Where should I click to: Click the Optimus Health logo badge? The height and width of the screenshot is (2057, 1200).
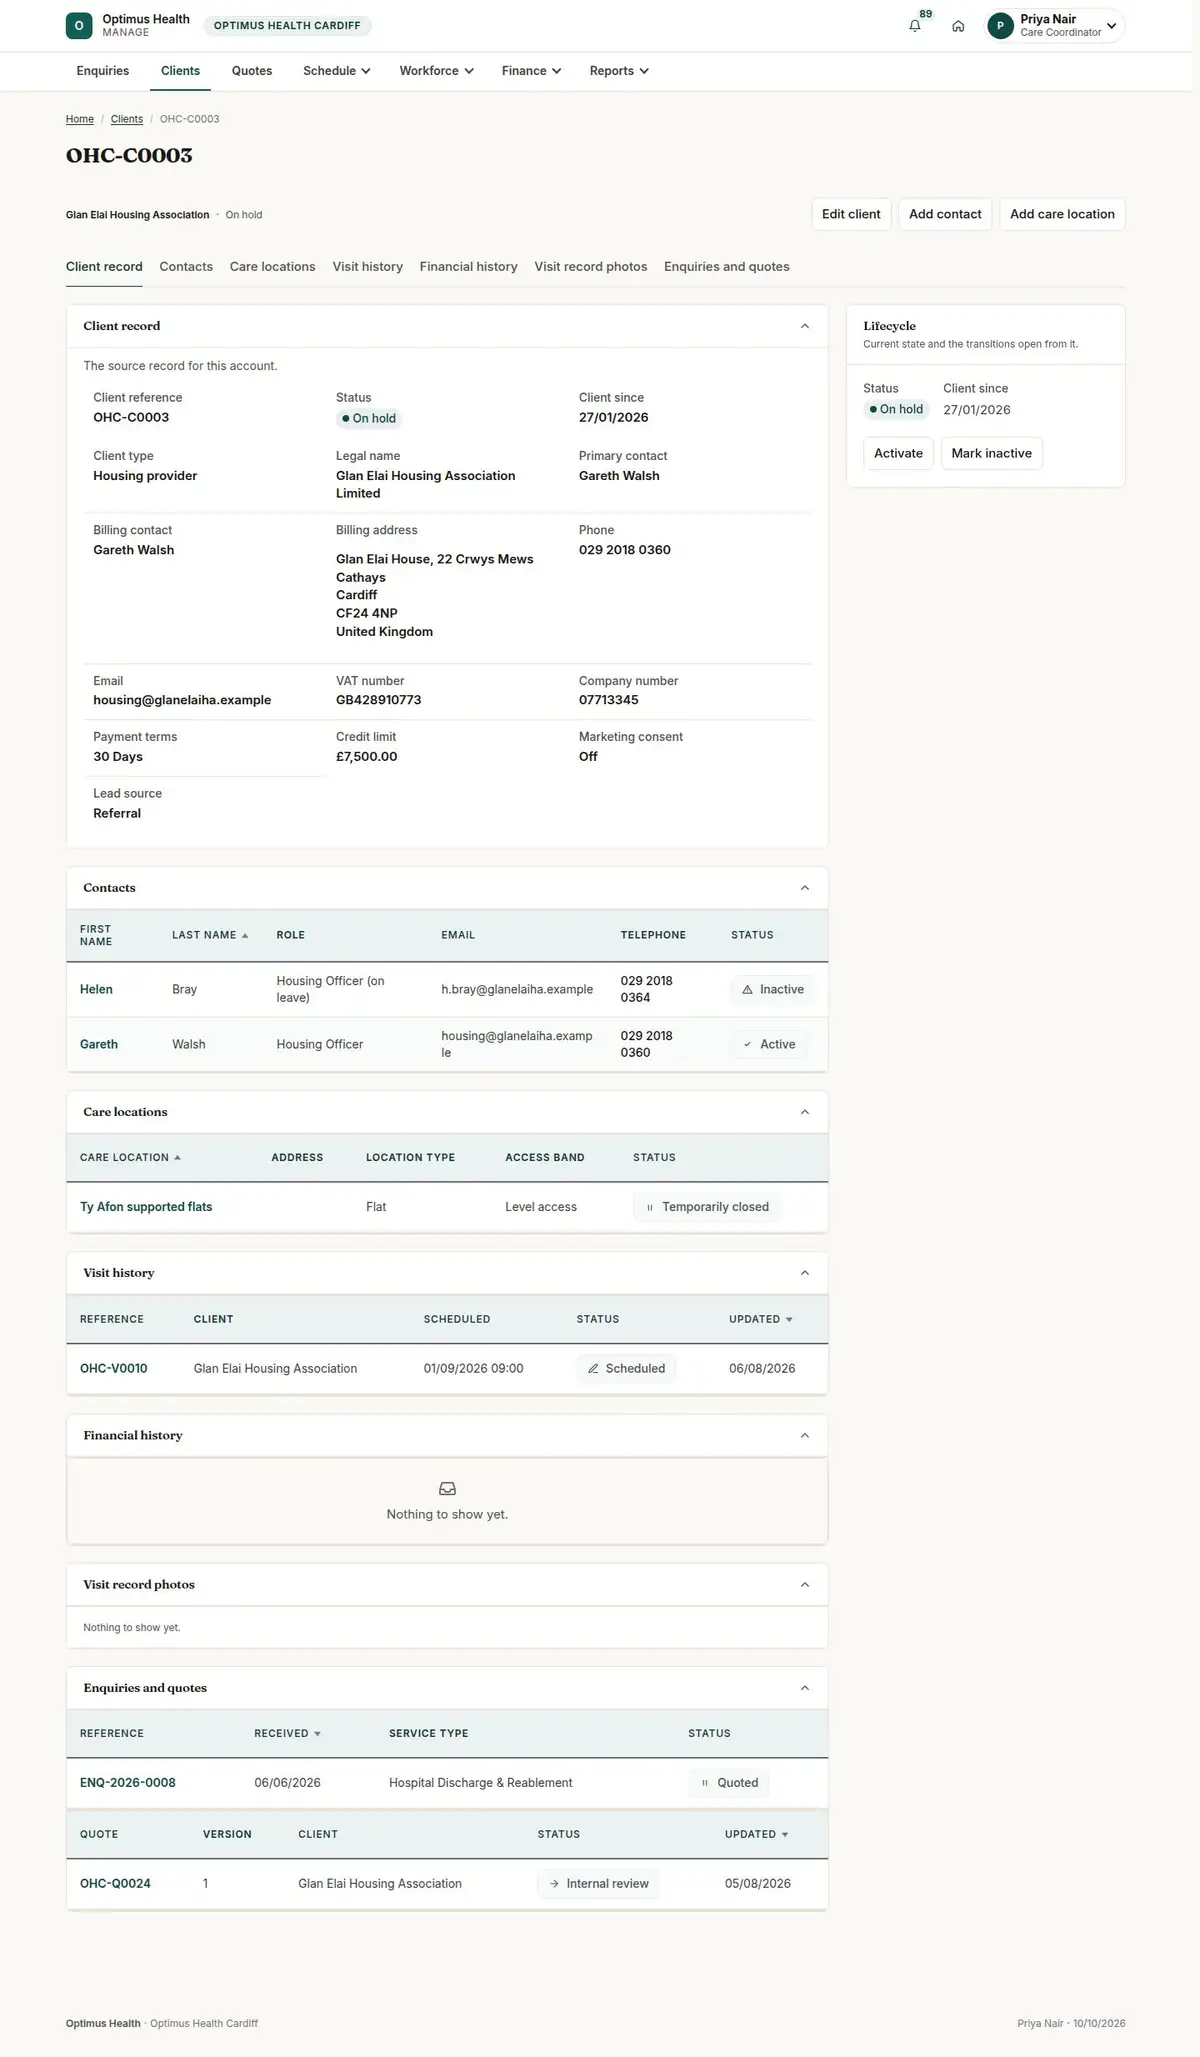pos(79,26)
